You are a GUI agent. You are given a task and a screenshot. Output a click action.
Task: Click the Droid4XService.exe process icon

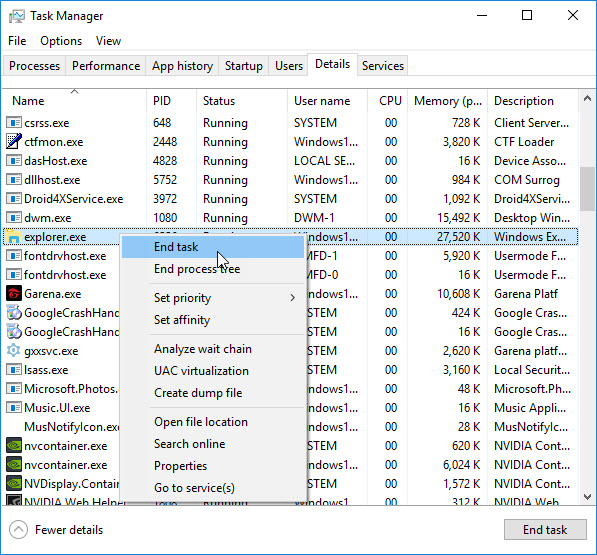click(x=14, y=199)
